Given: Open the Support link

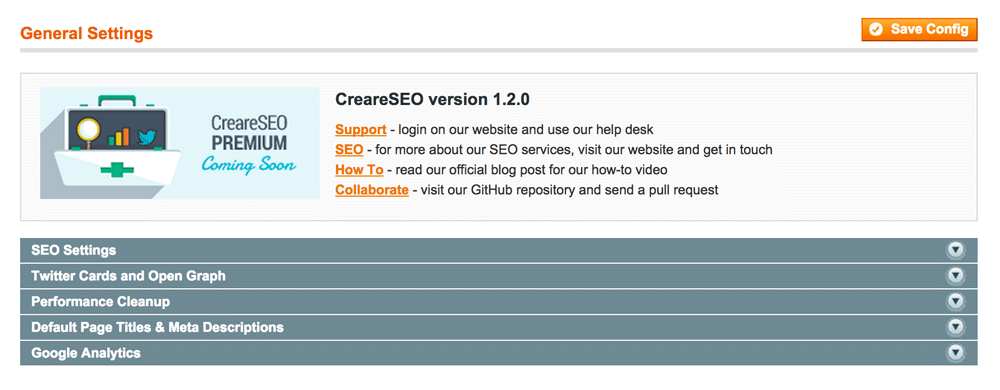Looking at the screenshot, I should tap(360, 129).
